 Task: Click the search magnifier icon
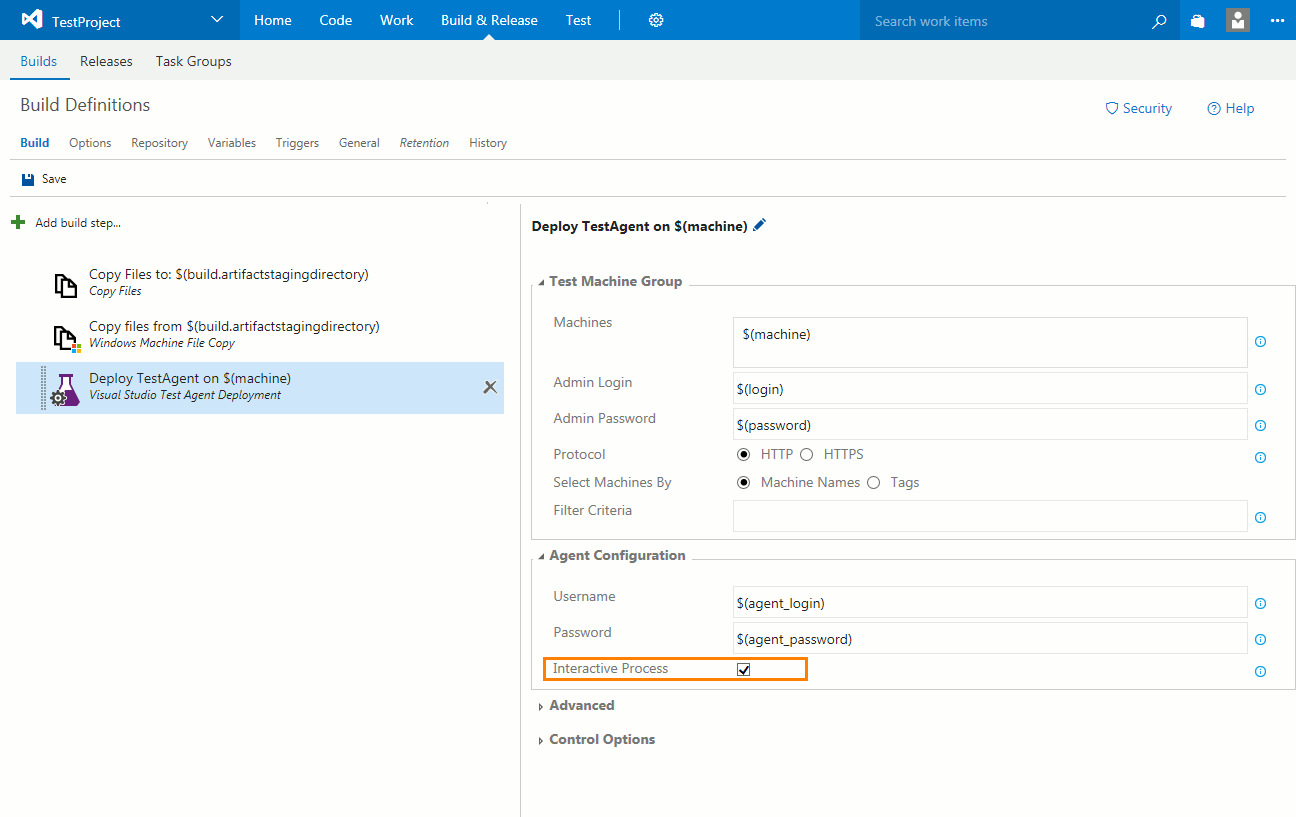pos(1159,21)
